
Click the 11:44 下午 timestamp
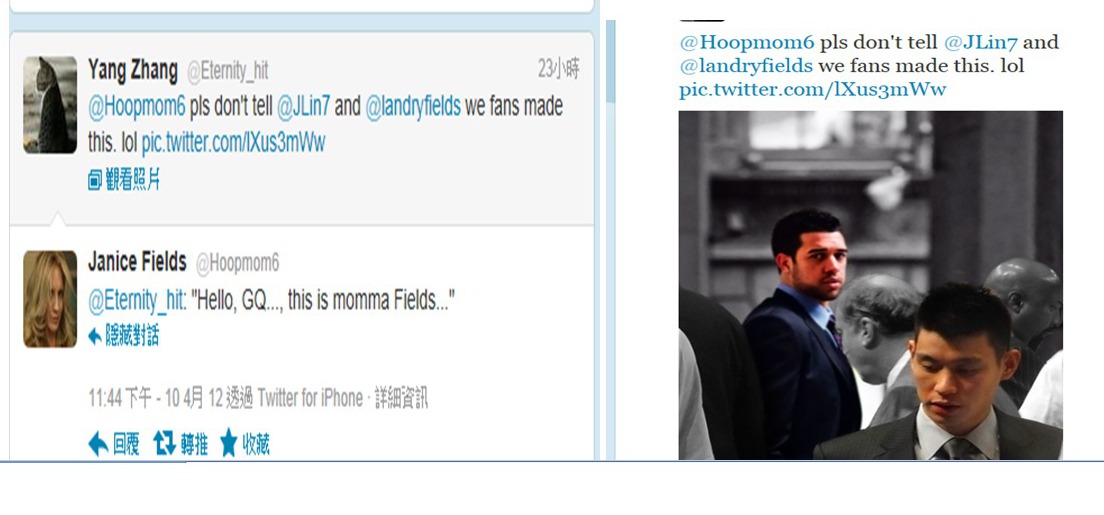click(x=120, y=399)
